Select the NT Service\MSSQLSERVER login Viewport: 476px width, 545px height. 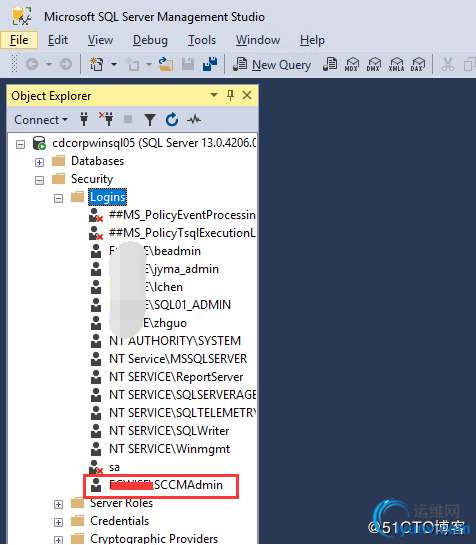click(x=178, y=359)
